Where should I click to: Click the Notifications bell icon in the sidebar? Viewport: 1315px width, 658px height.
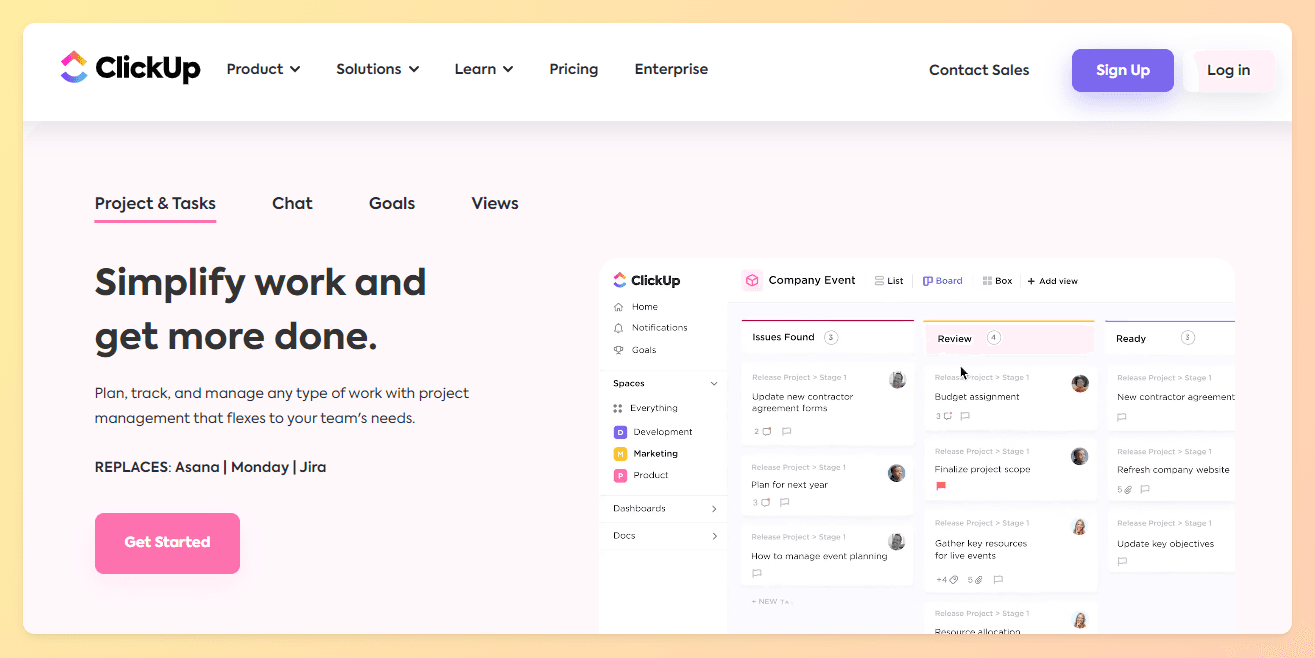tap(619, 328)
